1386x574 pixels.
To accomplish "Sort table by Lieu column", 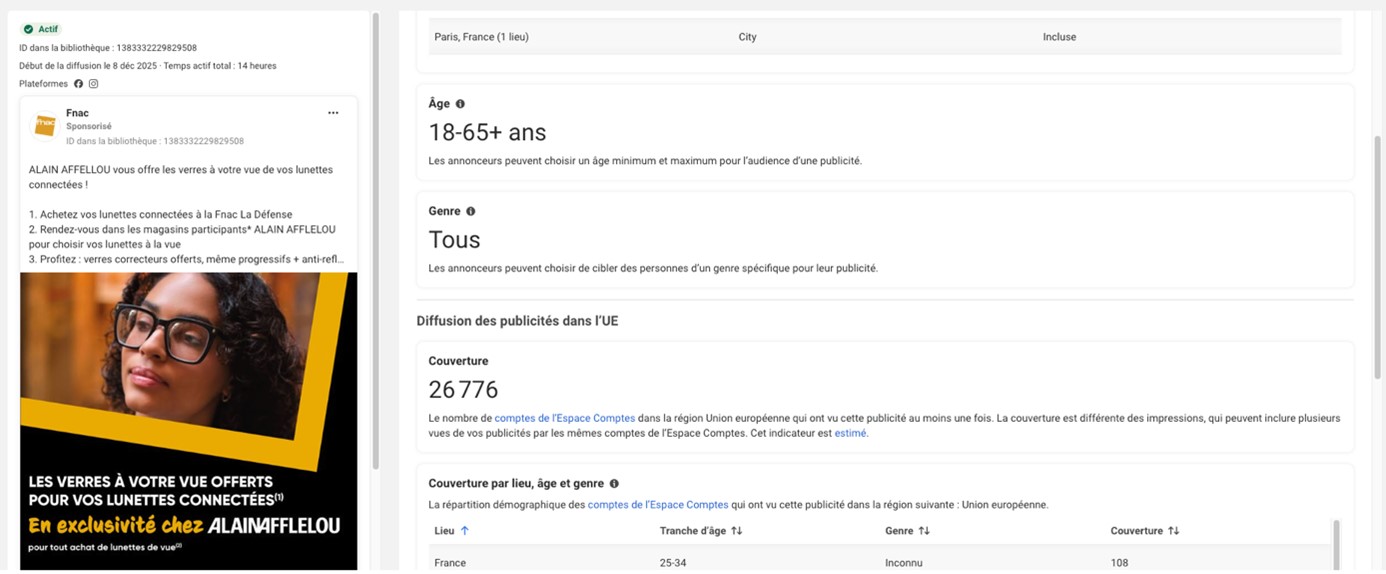I will coord(464,531).
